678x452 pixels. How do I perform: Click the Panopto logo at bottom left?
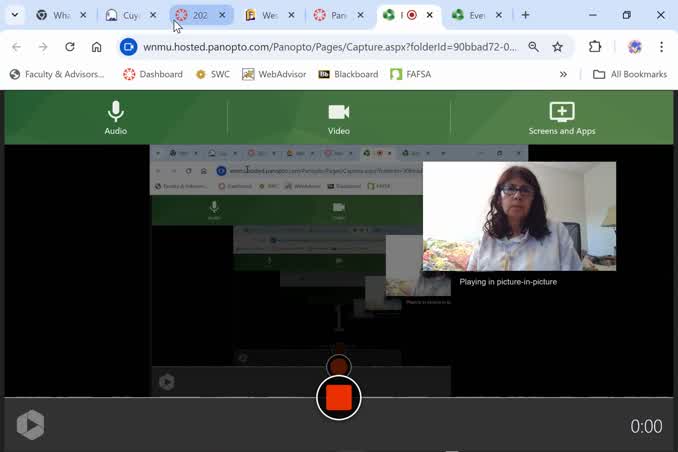[30, 425]
